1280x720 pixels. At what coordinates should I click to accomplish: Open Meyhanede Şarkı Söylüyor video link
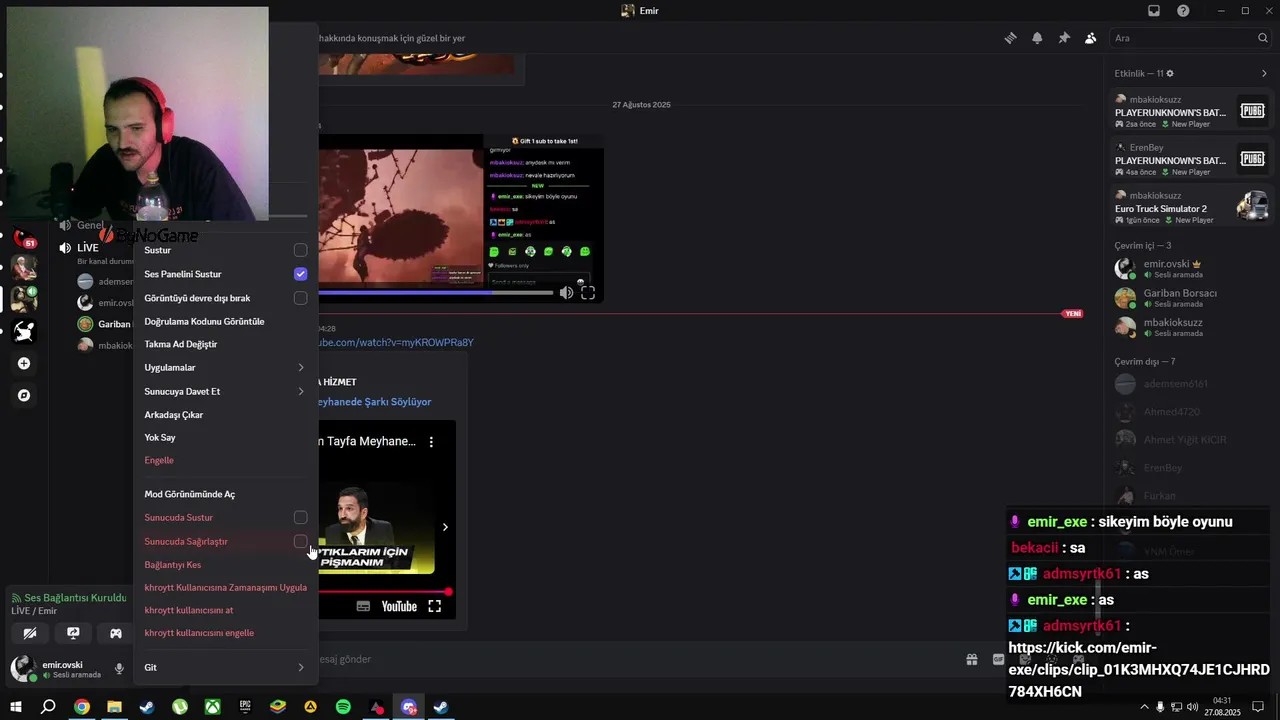[375, 402]
